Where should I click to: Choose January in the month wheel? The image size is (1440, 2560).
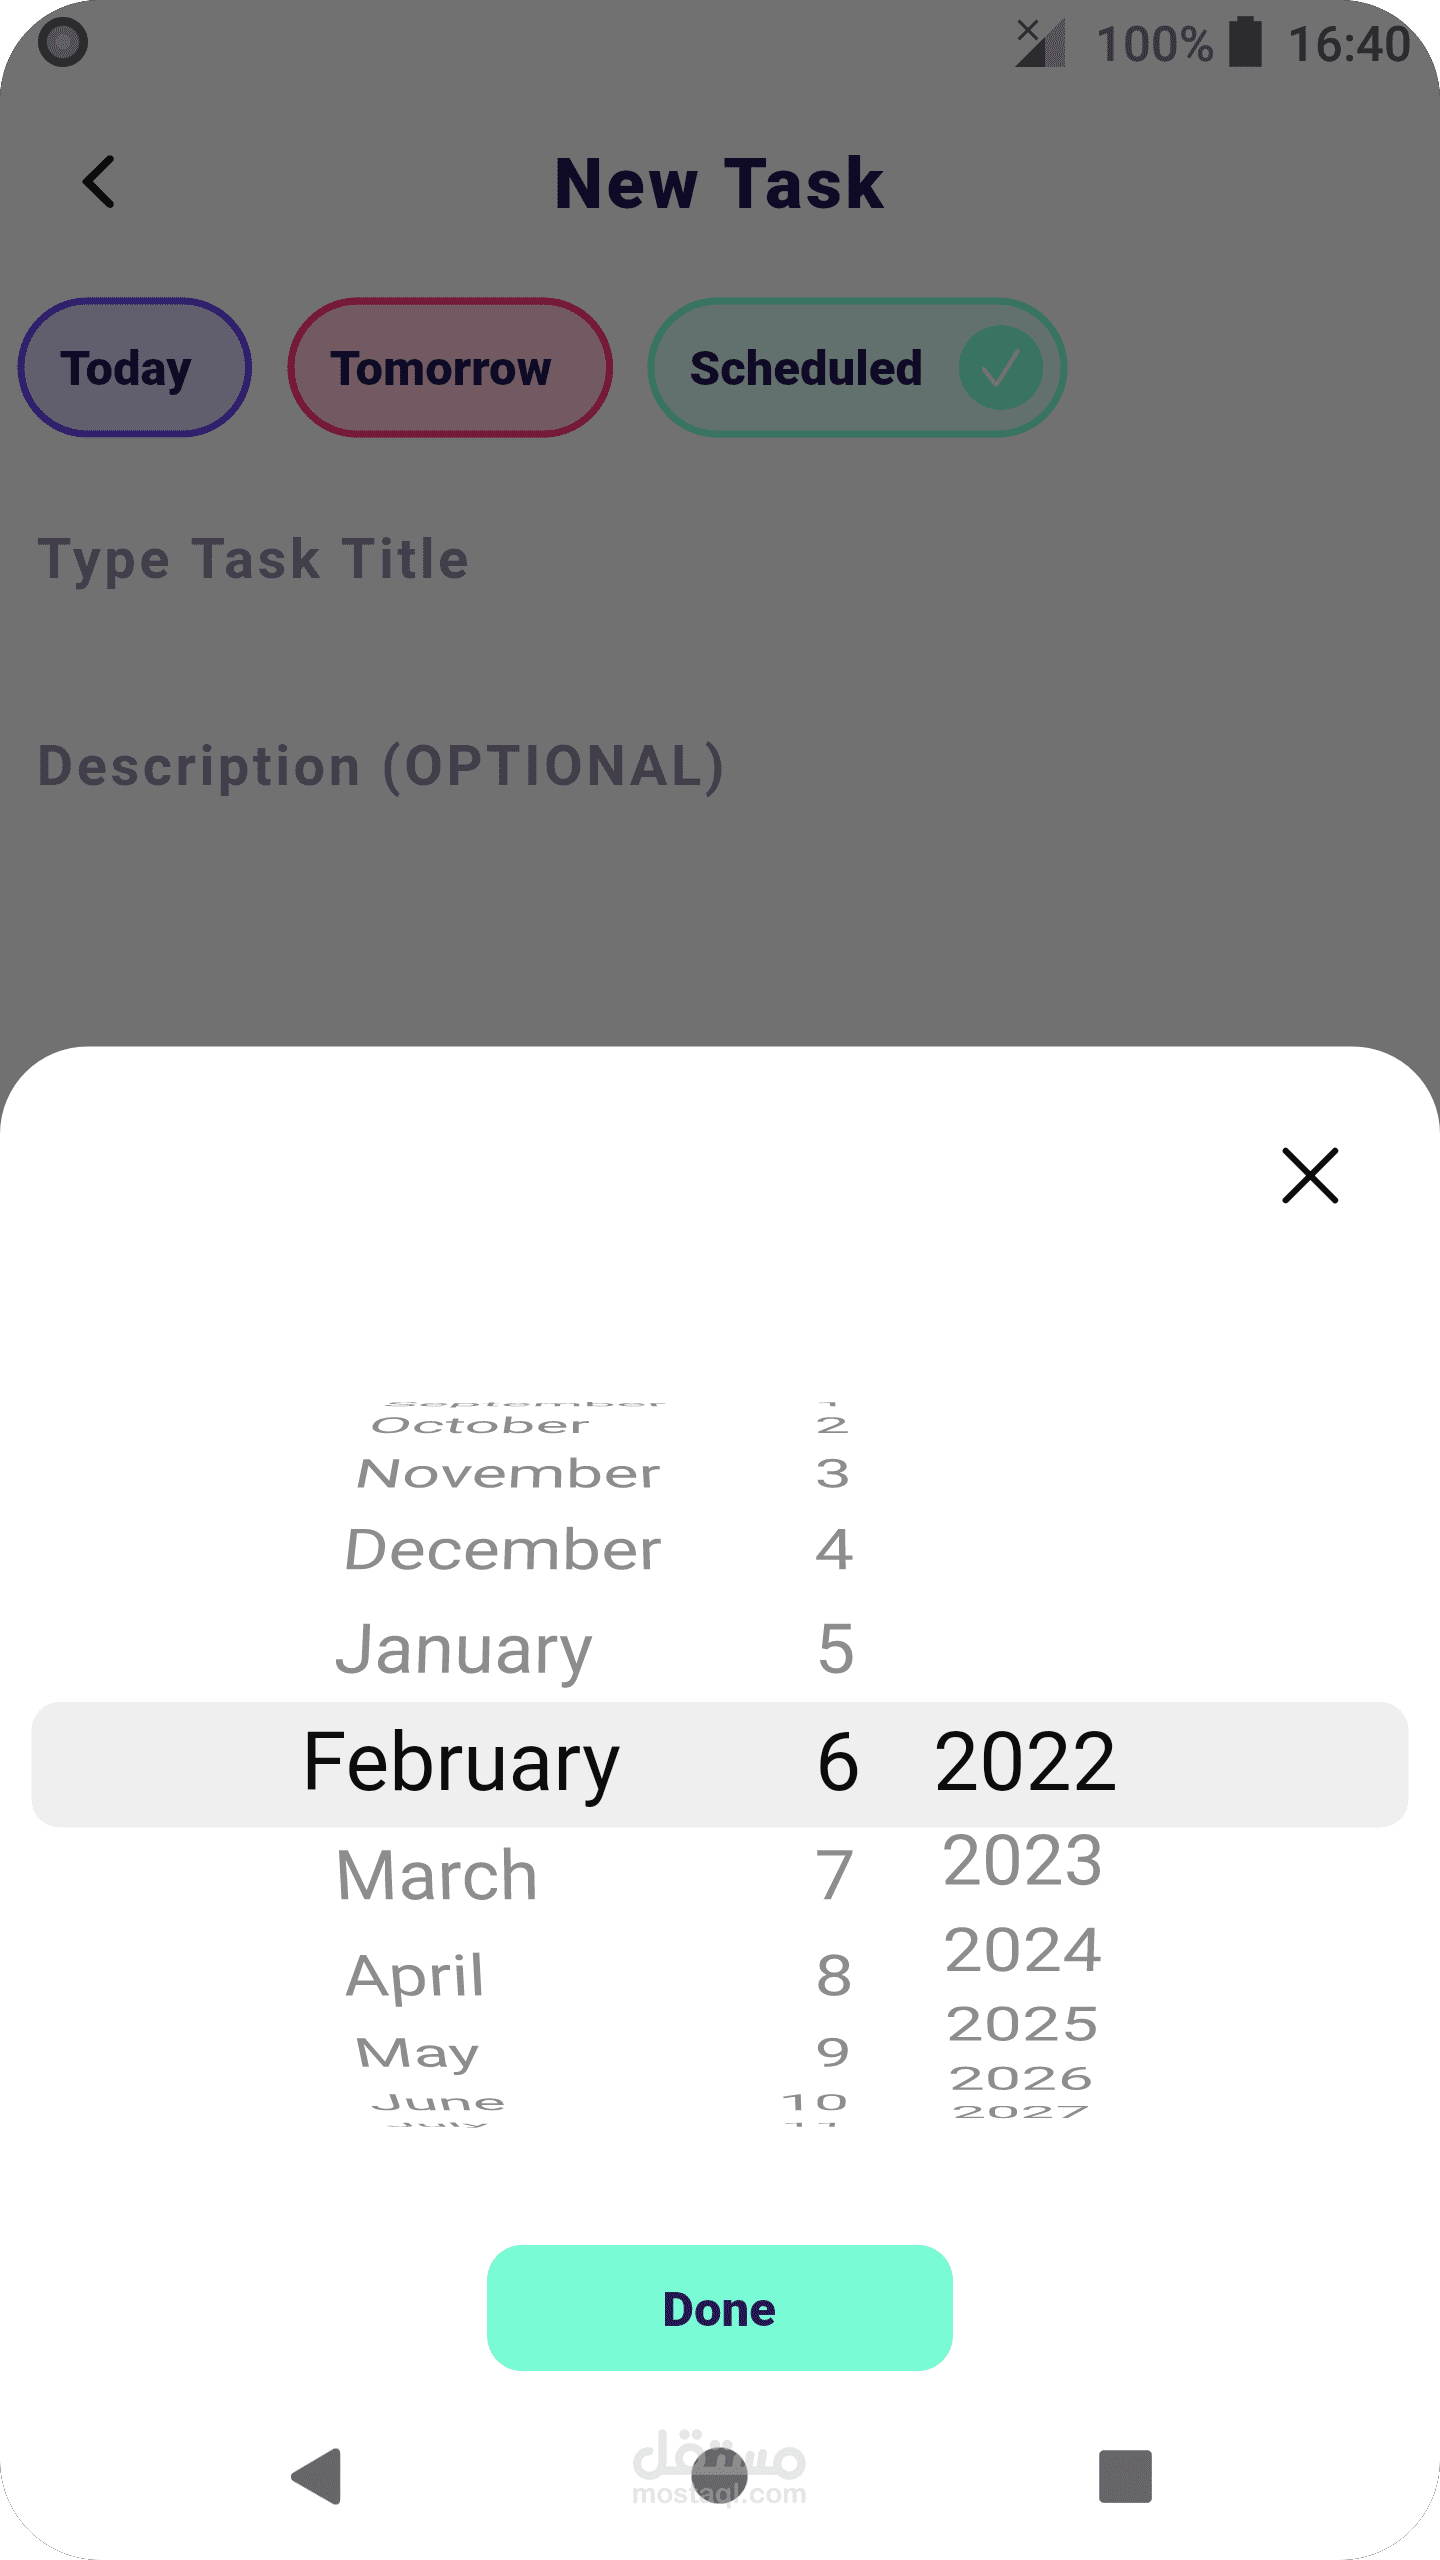point(464,1650)
